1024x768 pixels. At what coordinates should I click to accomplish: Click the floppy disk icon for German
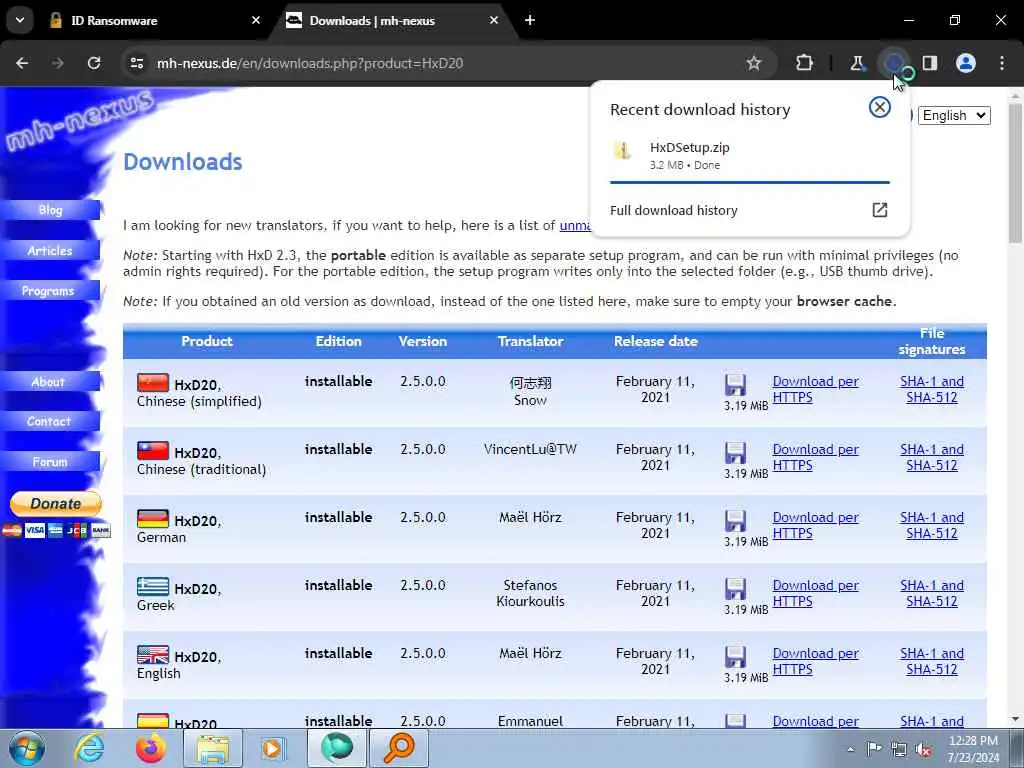tap(735, 520)
